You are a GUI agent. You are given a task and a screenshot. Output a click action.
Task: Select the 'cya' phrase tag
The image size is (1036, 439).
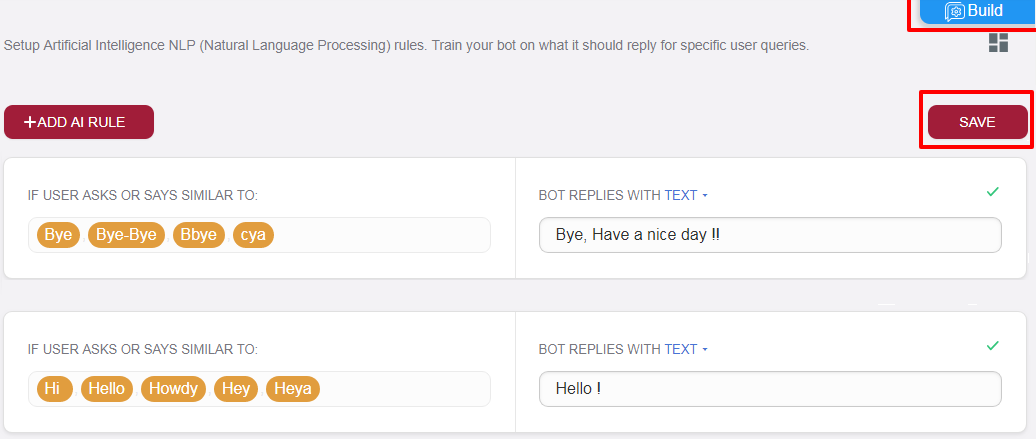pos(253,236)
